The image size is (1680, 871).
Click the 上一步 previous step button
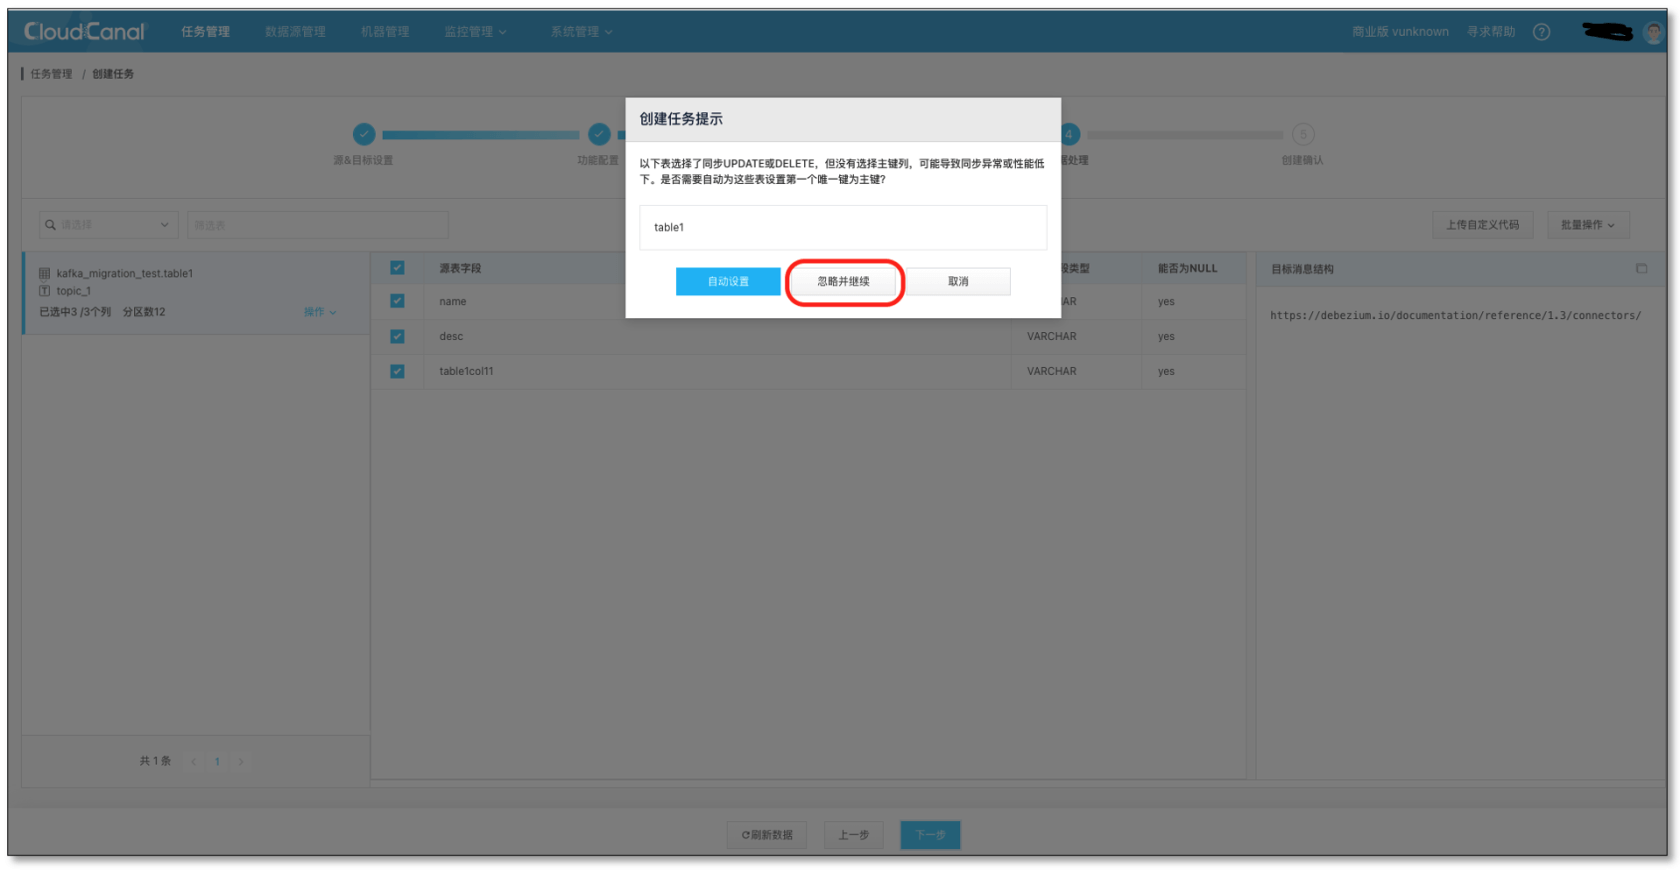[x=853, y=835]
